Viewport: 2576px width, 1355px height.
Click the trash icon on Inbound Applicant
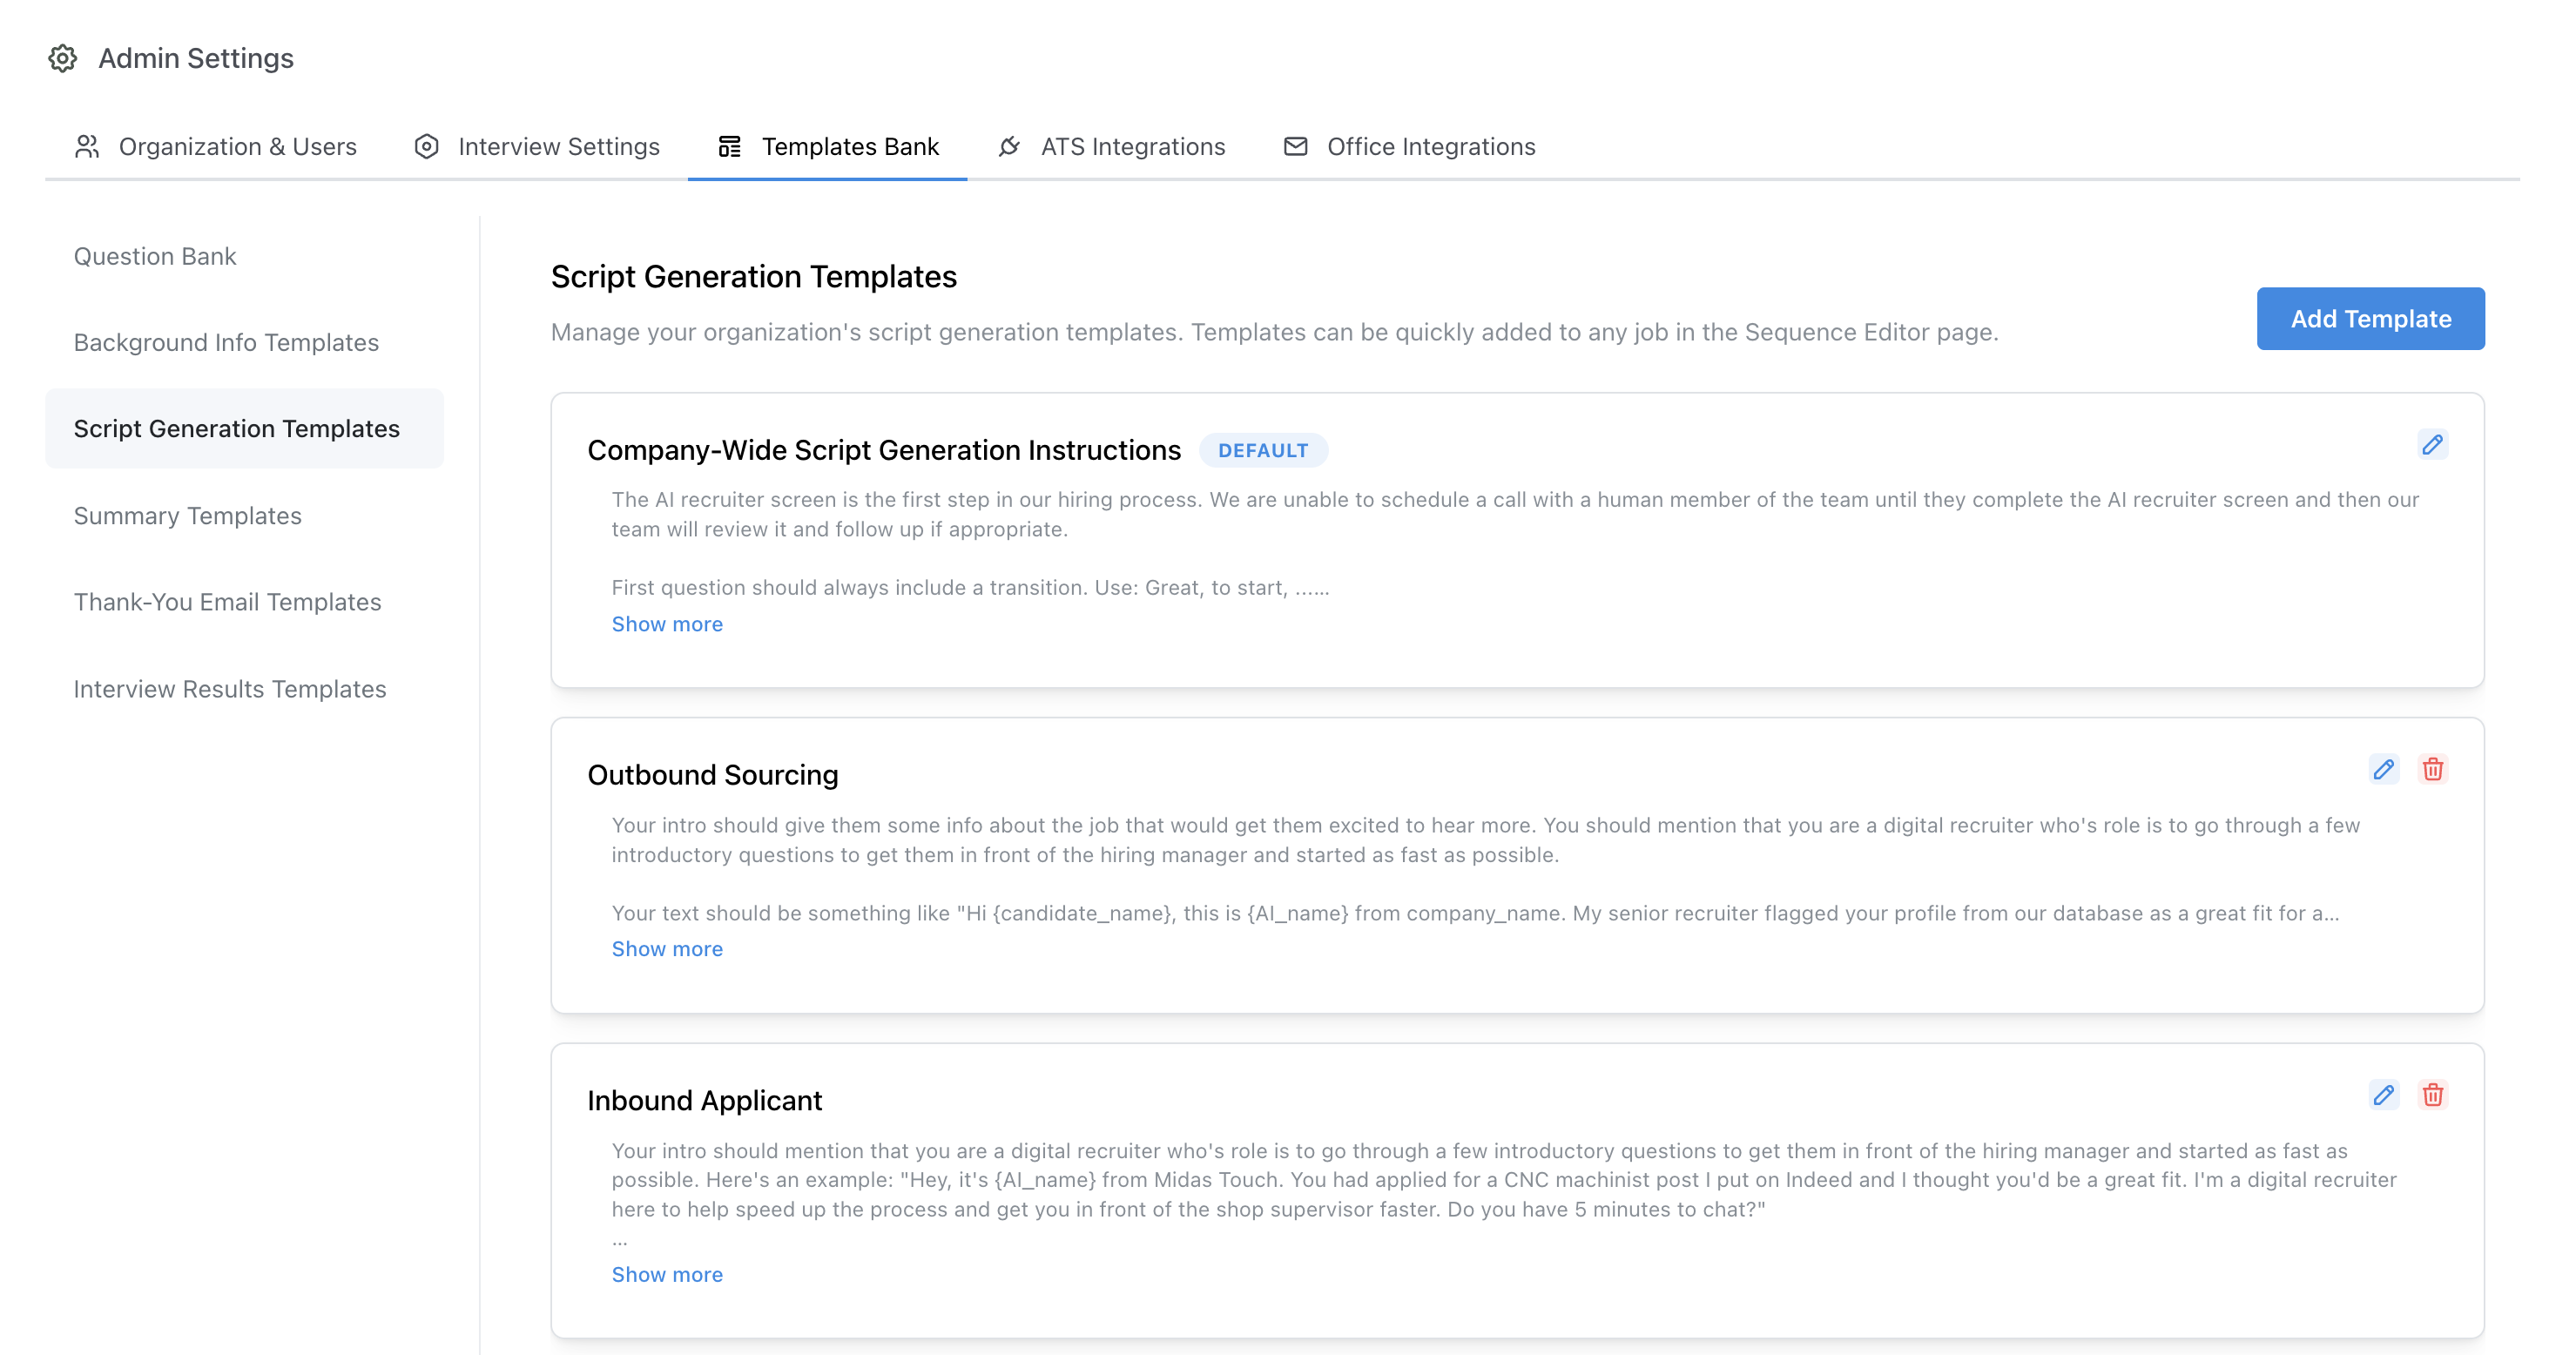coord(2434,1096)
